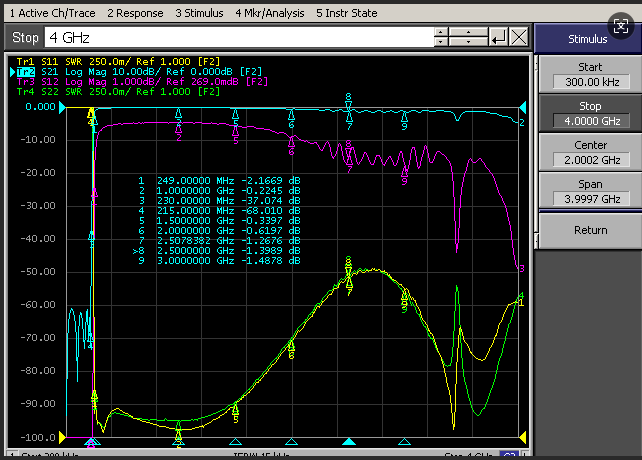The image size is (642, 460).
Task: Click the Return softkey
Action: click(590, 230)
